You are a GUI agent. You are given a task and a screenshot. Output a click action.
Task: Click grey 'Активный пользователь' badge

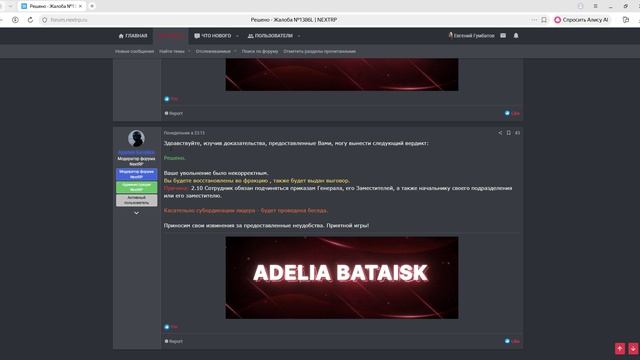pyautogui.click(x=136, y=200)
